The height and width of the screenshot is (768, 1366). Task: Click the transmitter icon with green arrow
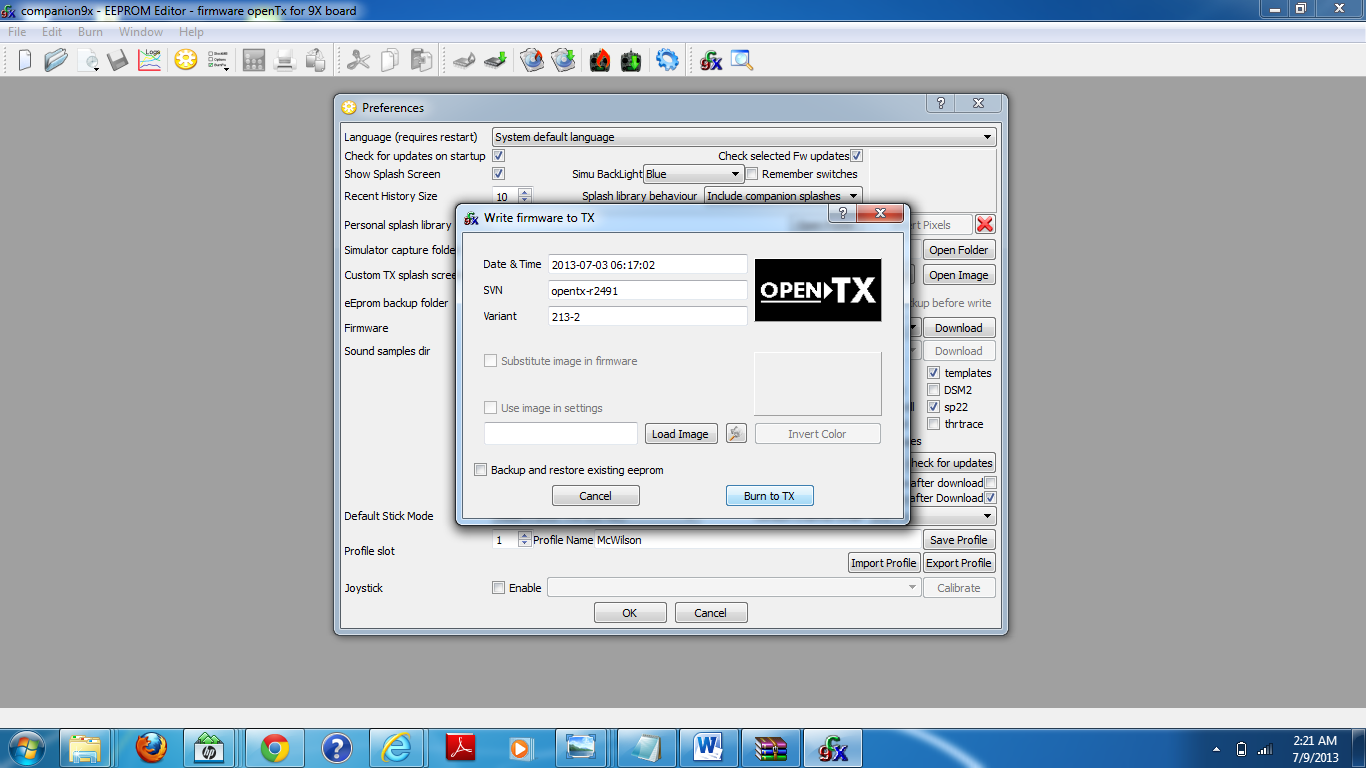[631, 60]
